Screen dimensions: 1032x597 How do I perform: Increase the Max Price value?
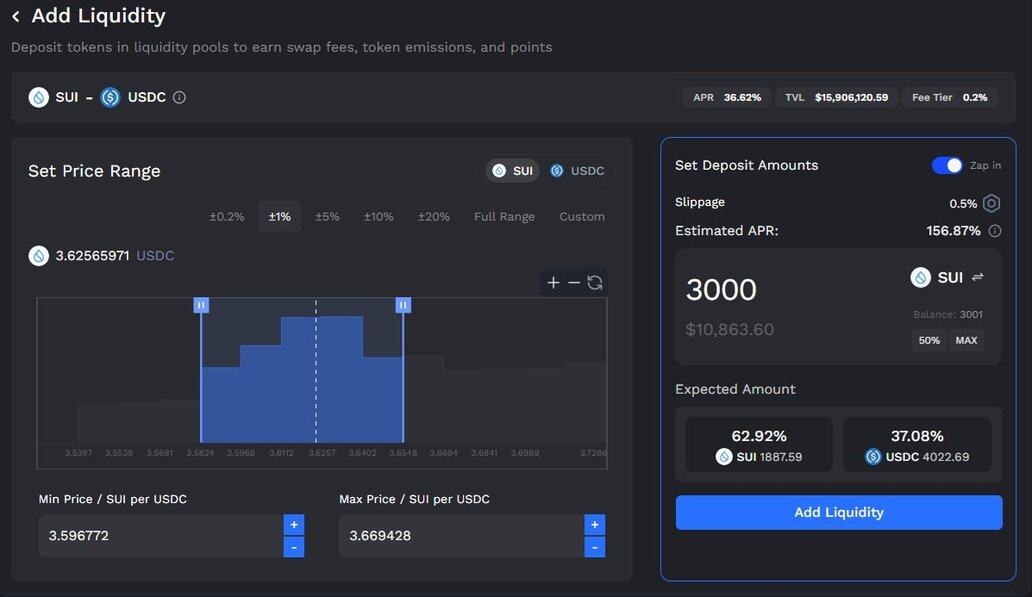pos(594,525)
